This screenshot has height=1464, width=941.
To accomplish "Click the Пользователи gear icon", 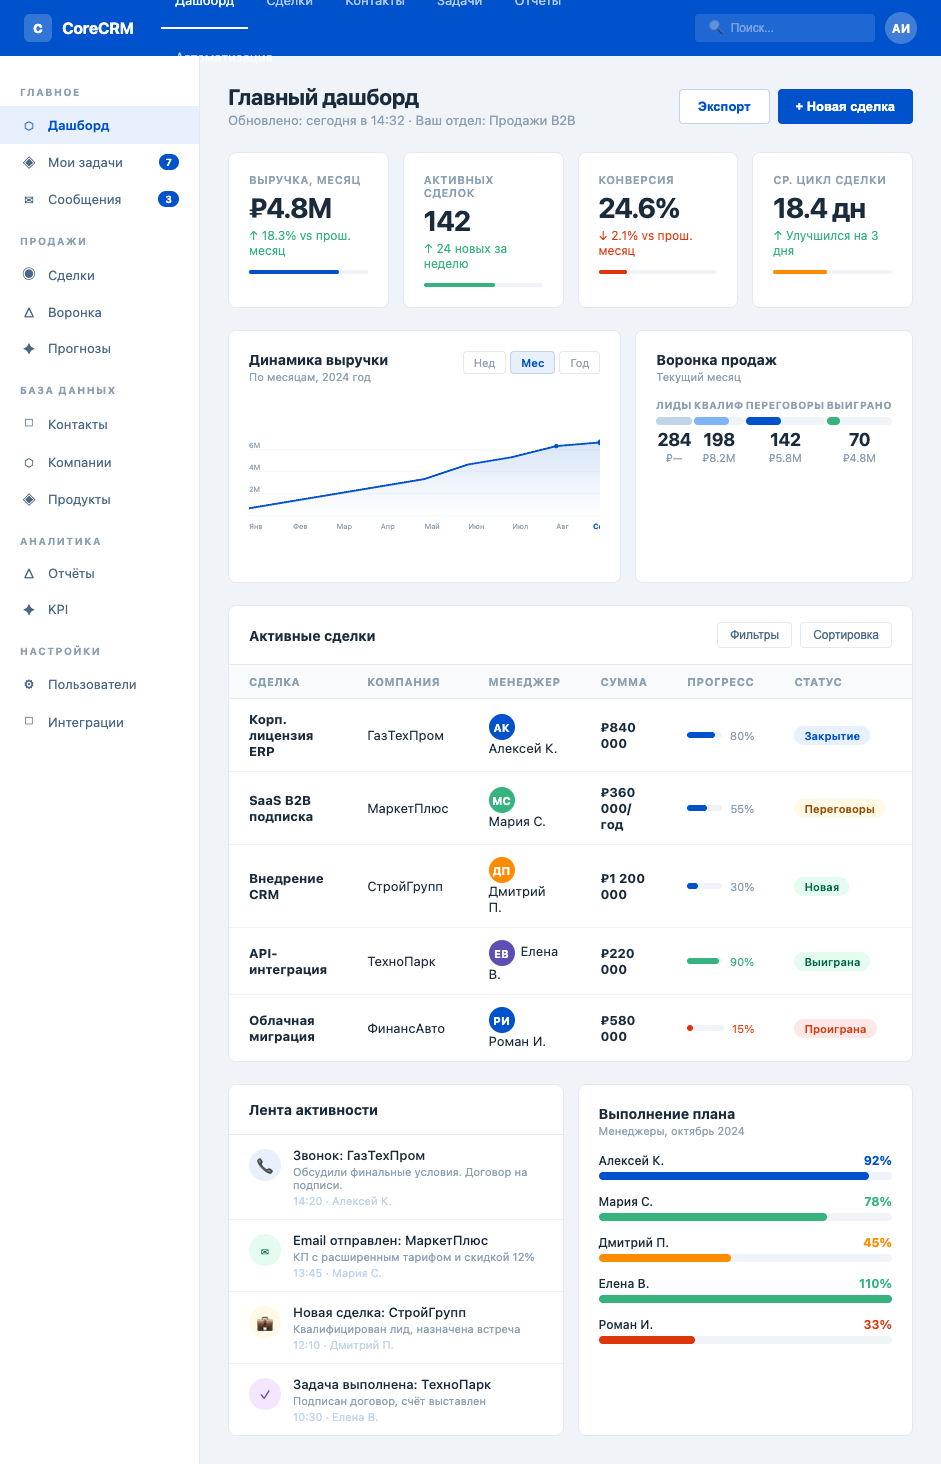I will coord(29,685).
